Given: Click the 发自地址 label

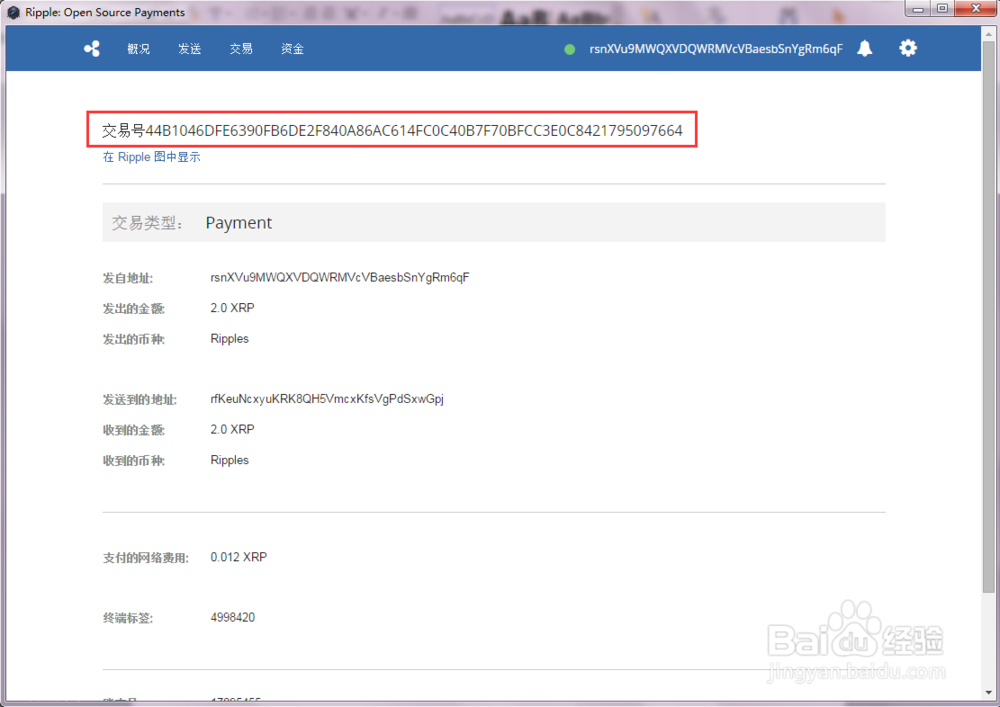Looking at the screenshot, I should [128, 278].
